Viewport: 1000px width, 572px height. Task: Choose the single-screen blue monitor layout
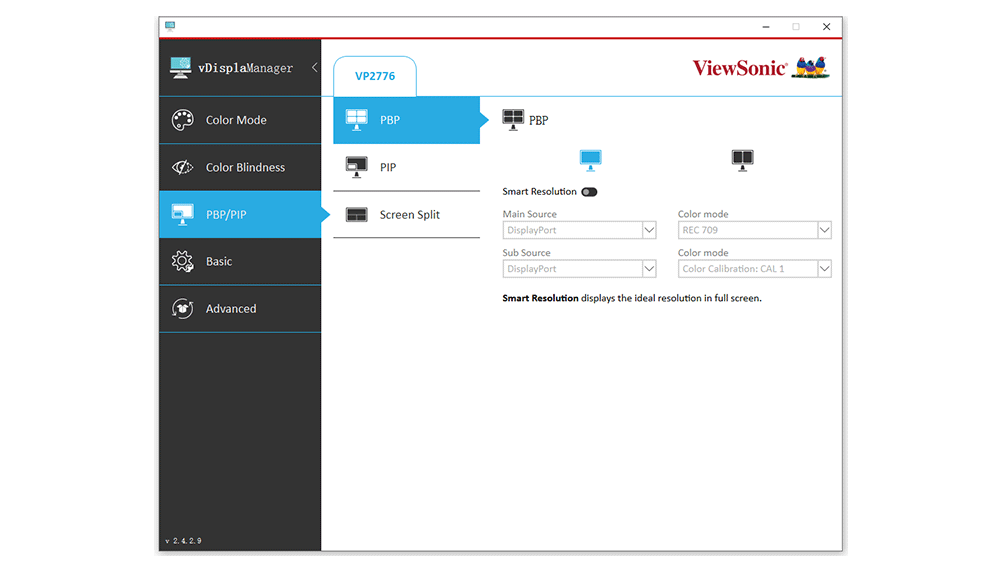(x=591, y=160)
